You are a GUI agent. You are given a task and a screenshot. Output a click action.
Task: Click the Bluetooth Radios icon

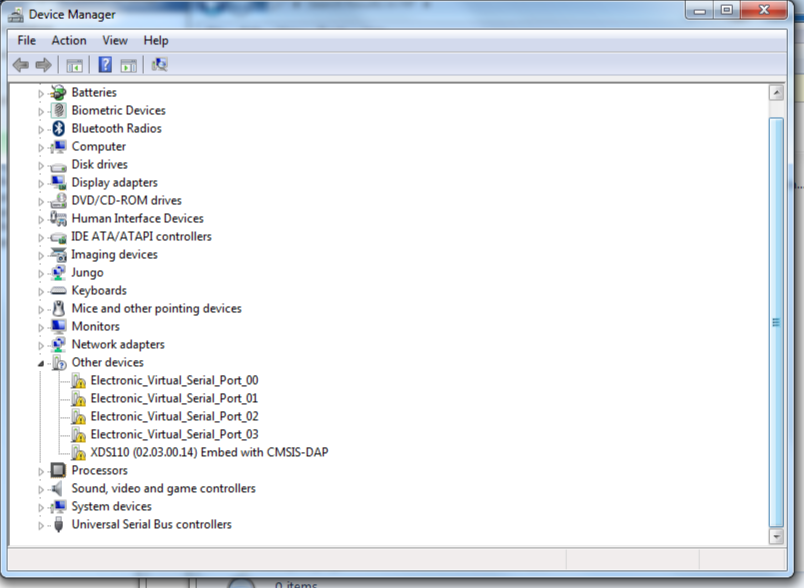[58, 128]
